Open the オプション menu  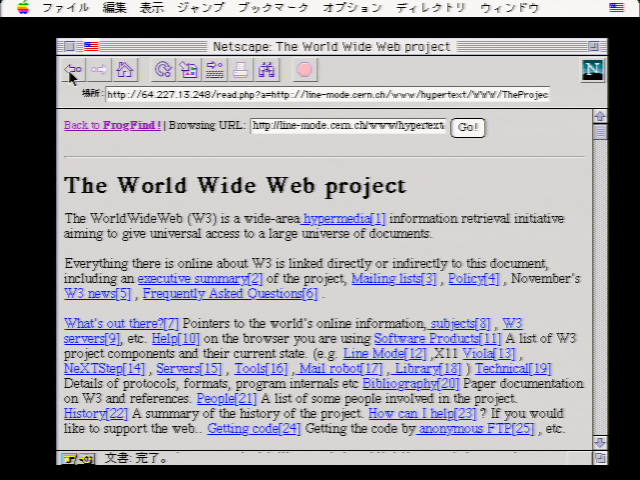pyautogui.click(x=352, y=8)
